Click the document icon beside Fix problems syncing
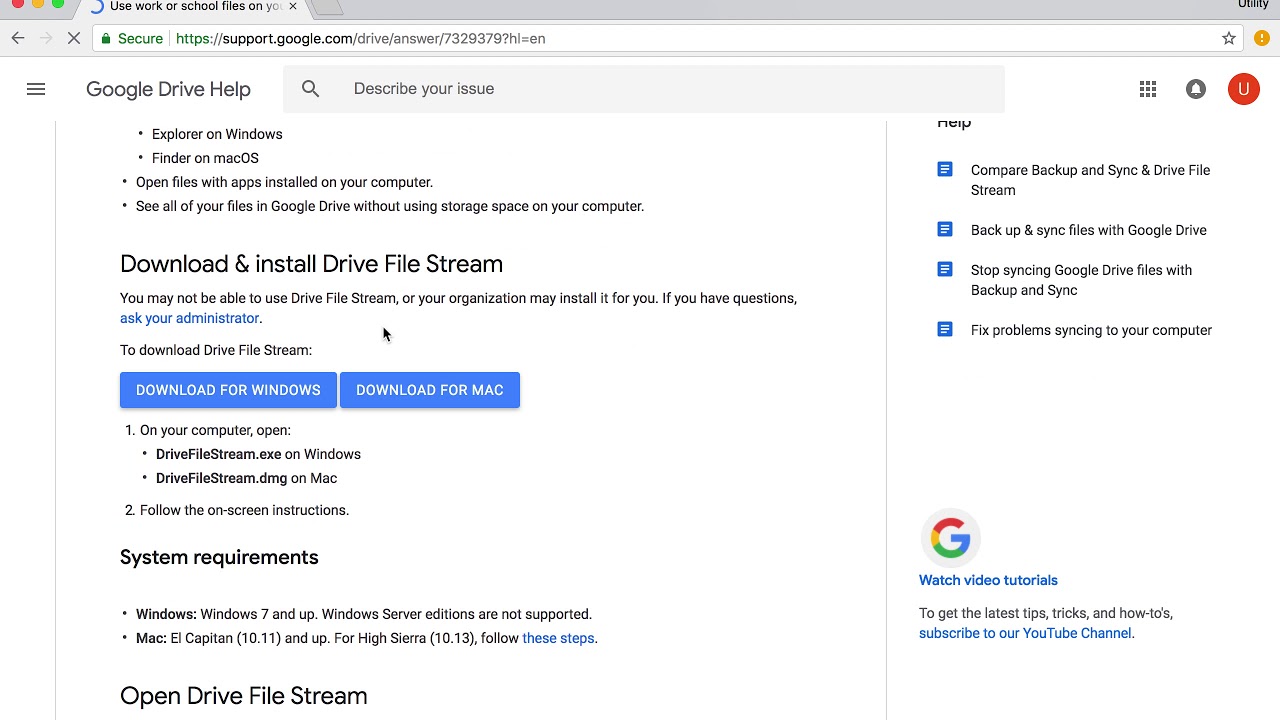 pyautogui.click(x=945, y=329)
